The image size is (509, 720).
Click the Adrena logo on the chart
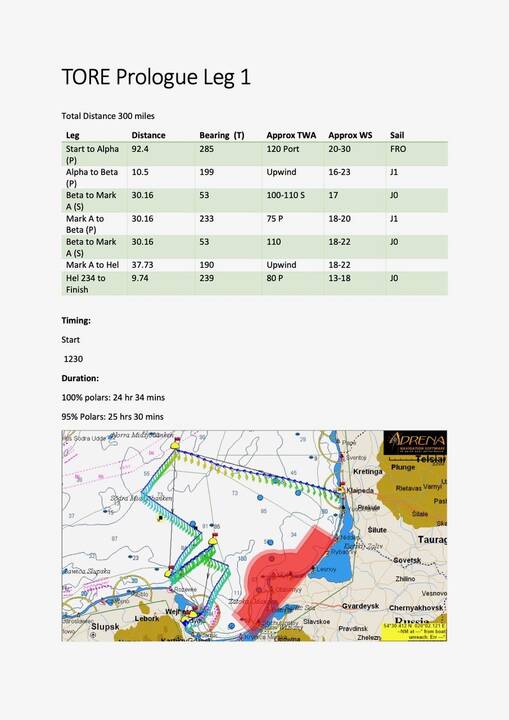click(x=415, y=443)
